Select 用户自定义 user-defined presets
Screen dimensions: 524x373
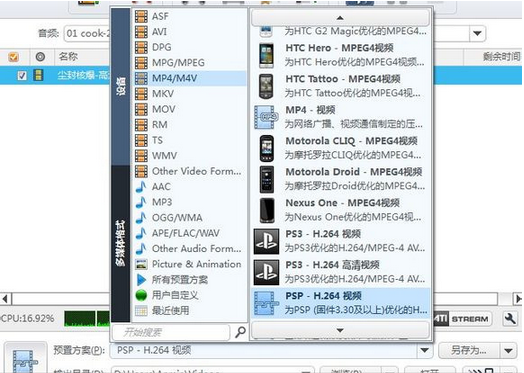[x=189, y=295]
